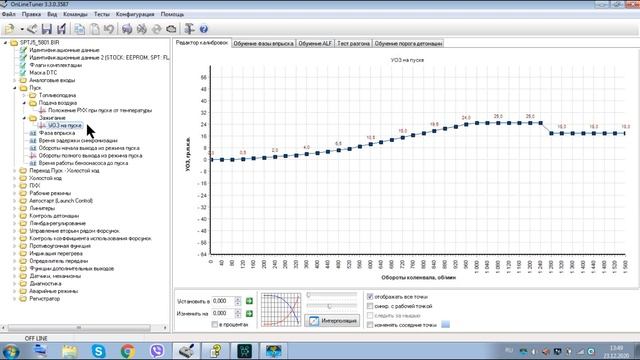Screen dimensions: 640x360
Task: Collapse the Зажигание folder
Action: click(24, 118)
